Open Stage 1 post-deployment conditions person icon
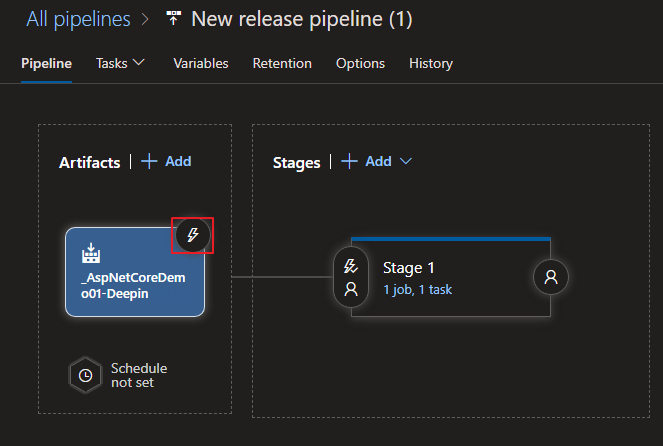663x446 pixels. [x=551, y=278]
